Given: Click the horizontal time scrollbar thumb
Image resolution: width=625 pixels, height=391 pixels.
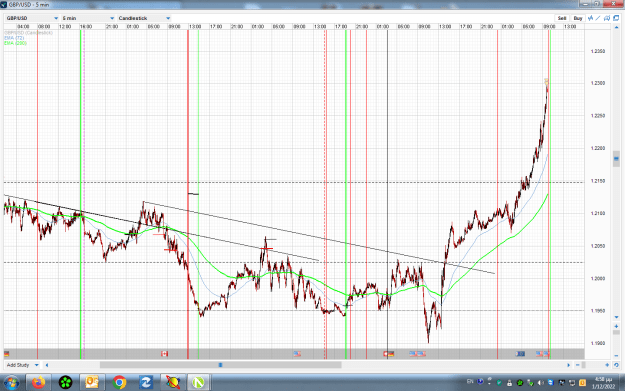Looking at the screenshot, I should [220, 365].
